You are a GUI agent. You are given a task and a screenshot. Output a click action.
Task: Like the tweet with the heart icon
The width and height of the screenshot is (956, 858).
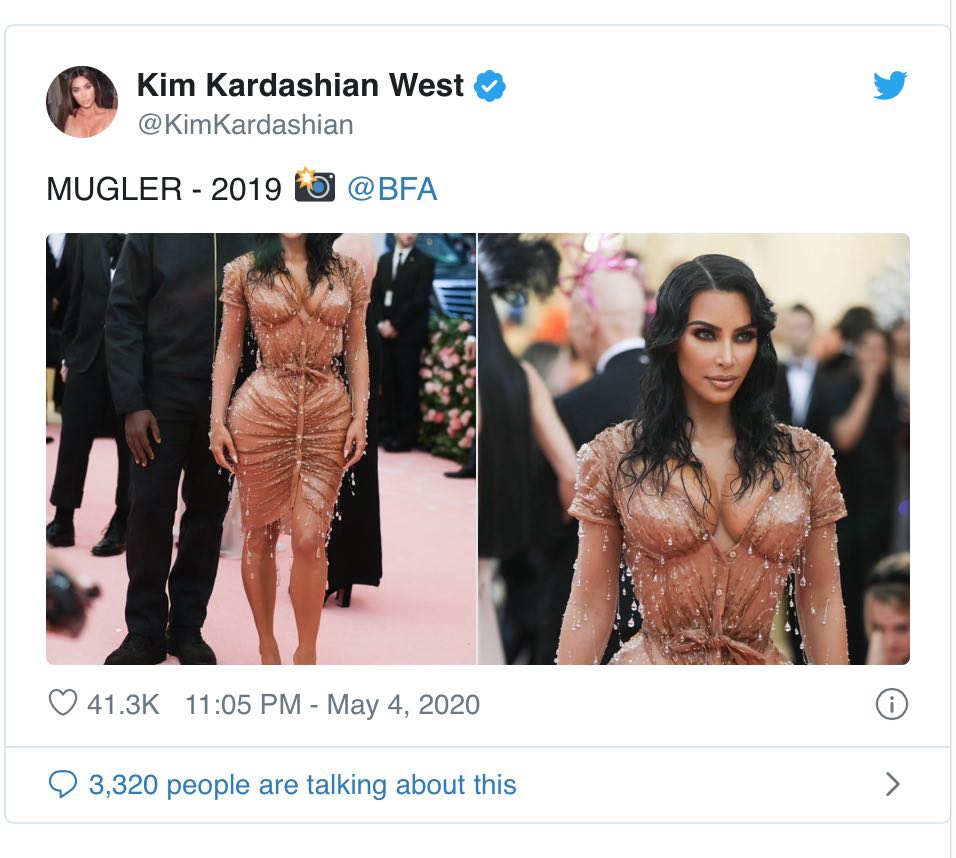click(x=63, y=702)
